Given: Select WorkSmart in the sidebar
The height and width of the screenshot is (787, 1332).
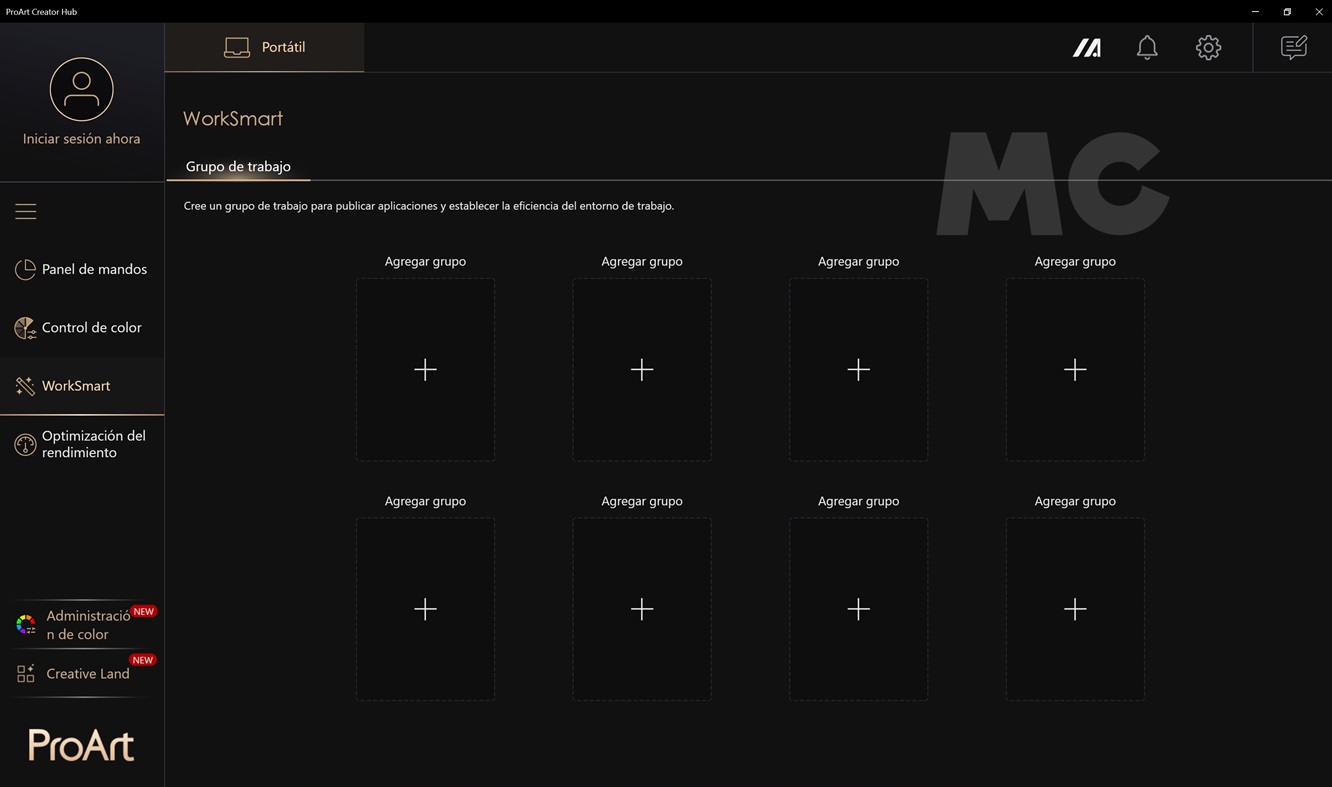Looking at the screenshot, I should click(76, 386).
